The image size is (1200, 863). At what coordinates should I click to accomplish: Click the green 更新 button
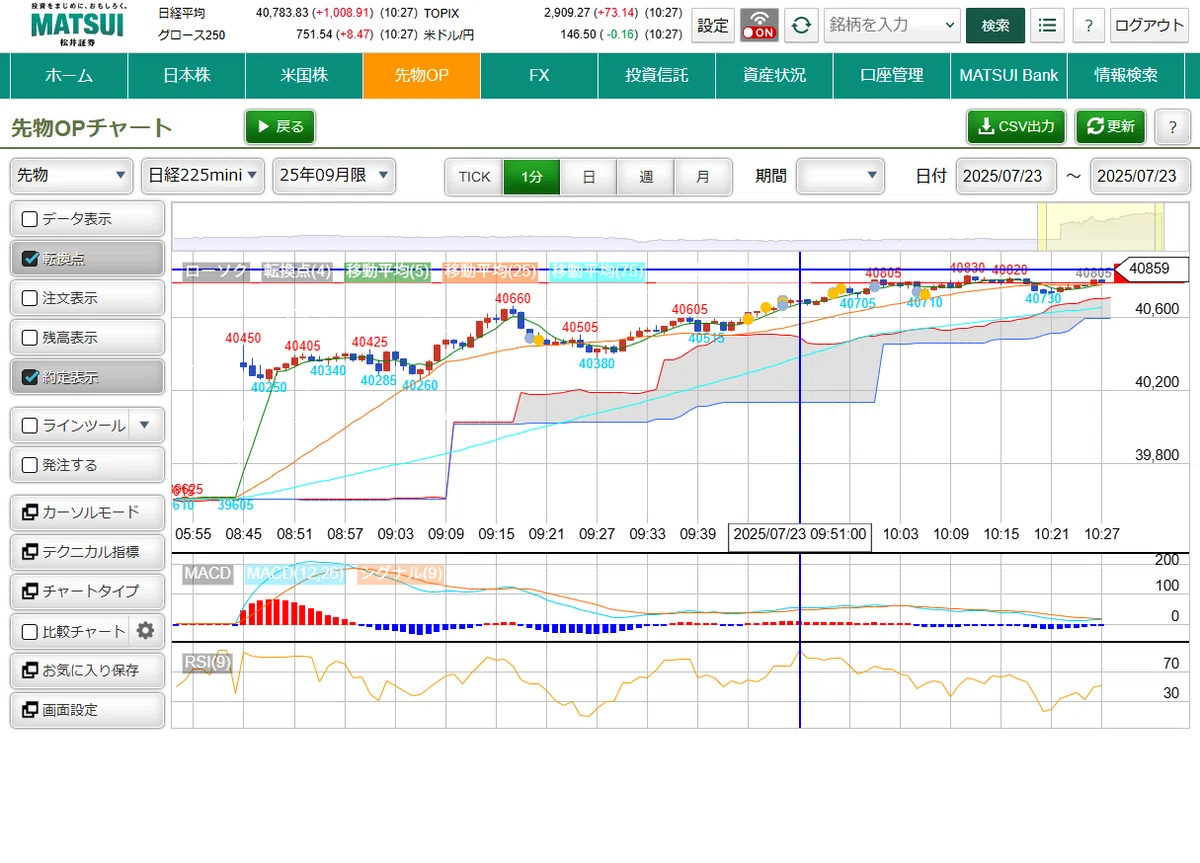pos(1110,127)
